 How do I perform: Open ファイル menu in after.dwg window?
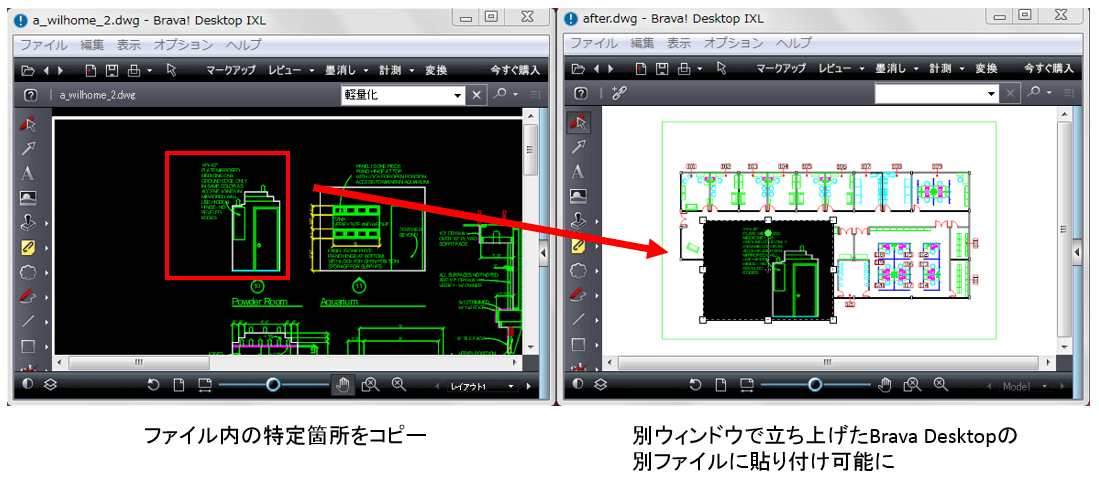593,43
